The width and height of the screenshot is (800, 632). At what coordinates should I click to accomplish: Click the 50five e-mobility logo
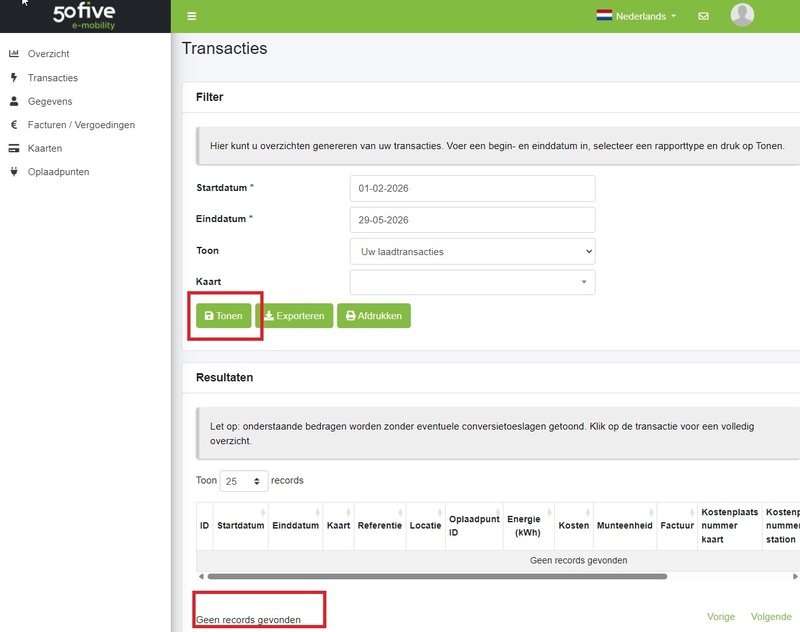click(84, 16)
